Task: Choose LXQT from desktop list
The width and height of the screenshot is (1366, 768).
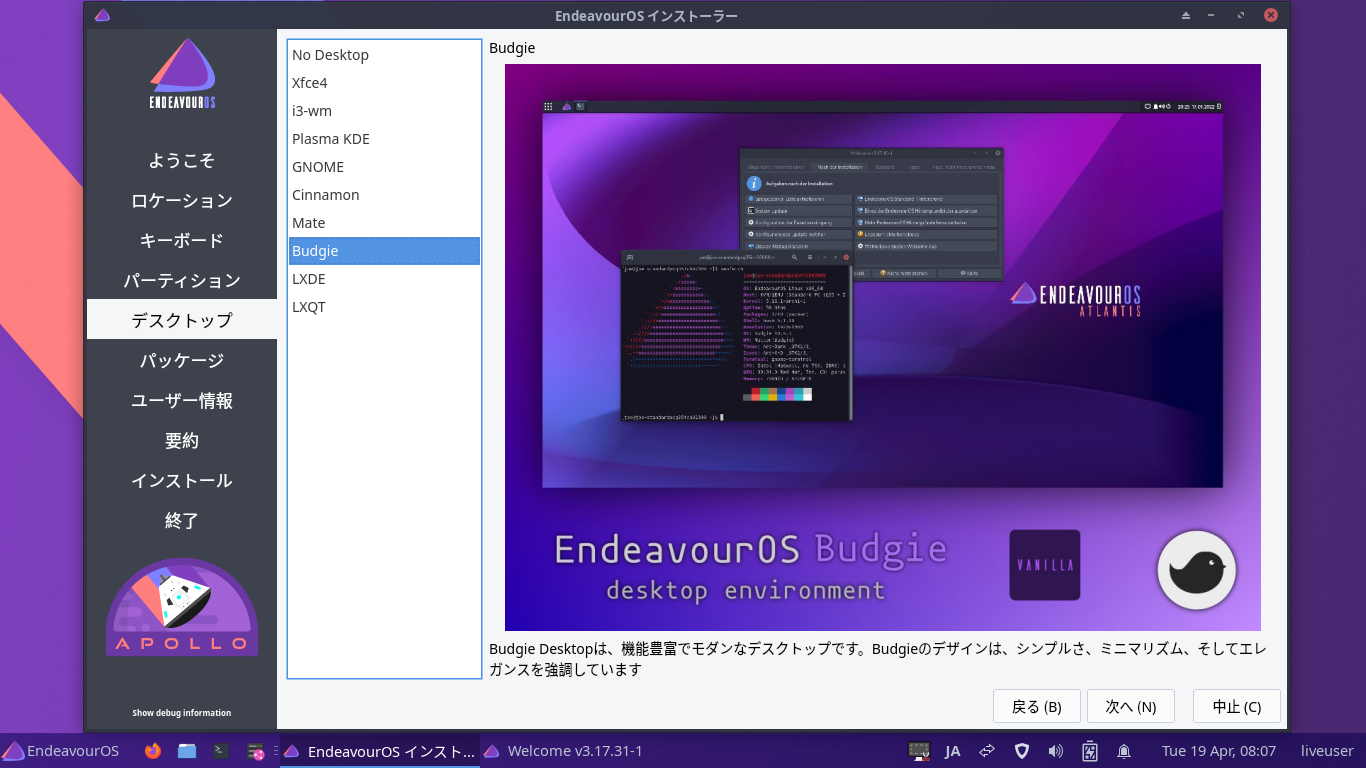Action: 384,307
